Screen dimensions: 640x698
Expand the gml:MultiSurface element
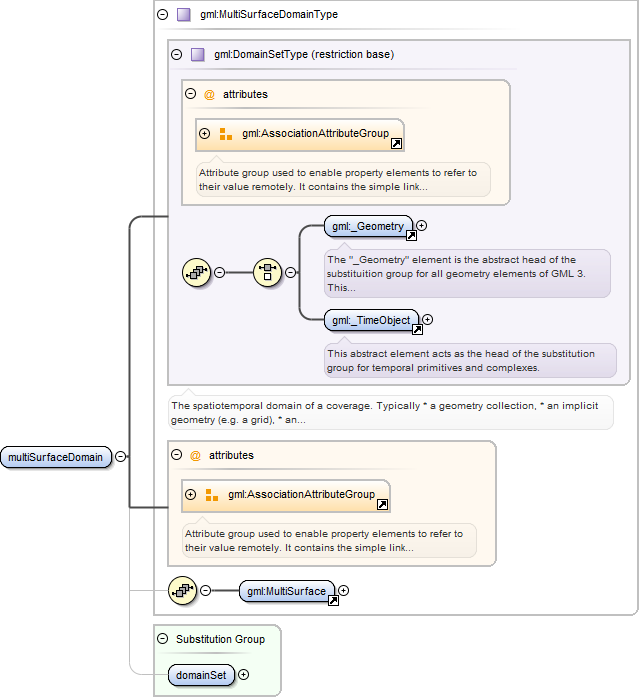coord(343,591)
